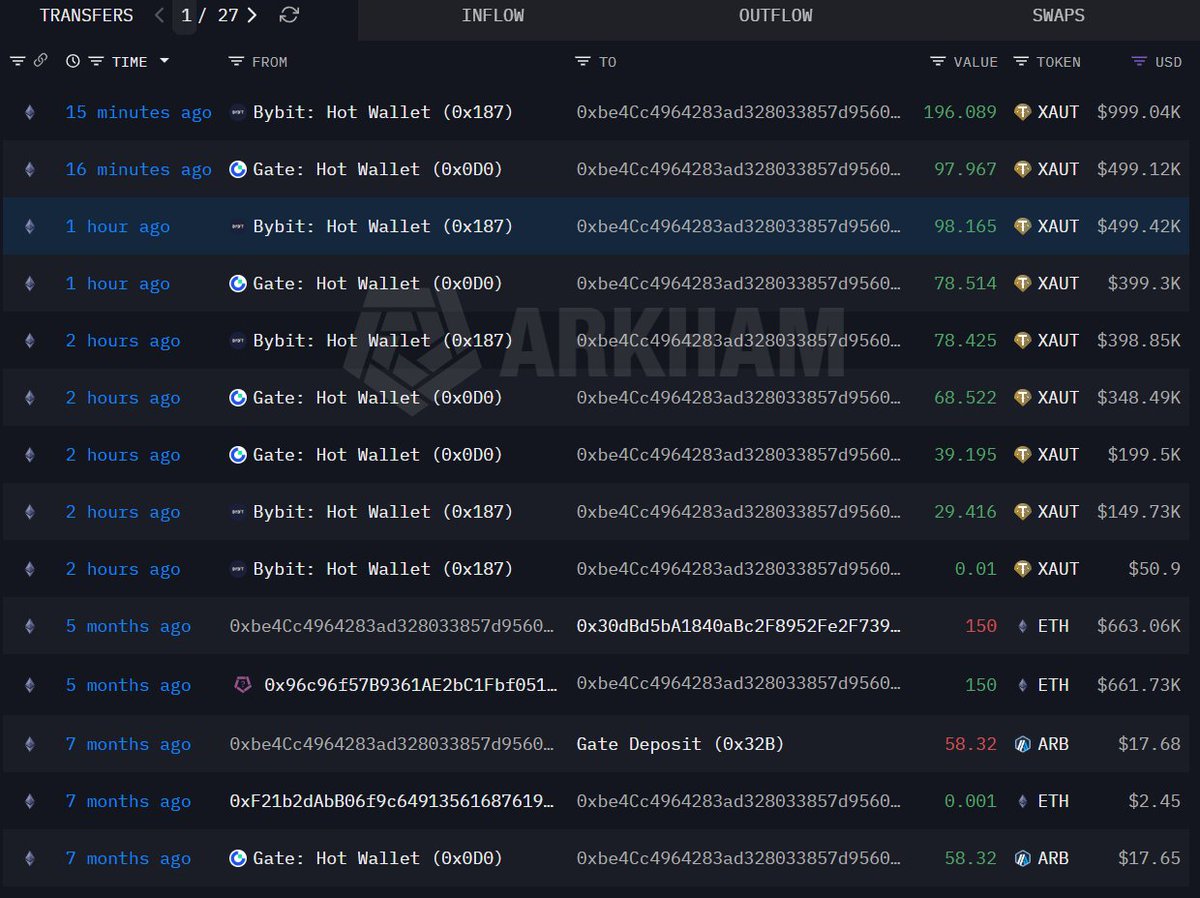This screenshot has width=1200, height=898.
Task: Open the FROM column filter
Action: (236, 61)
